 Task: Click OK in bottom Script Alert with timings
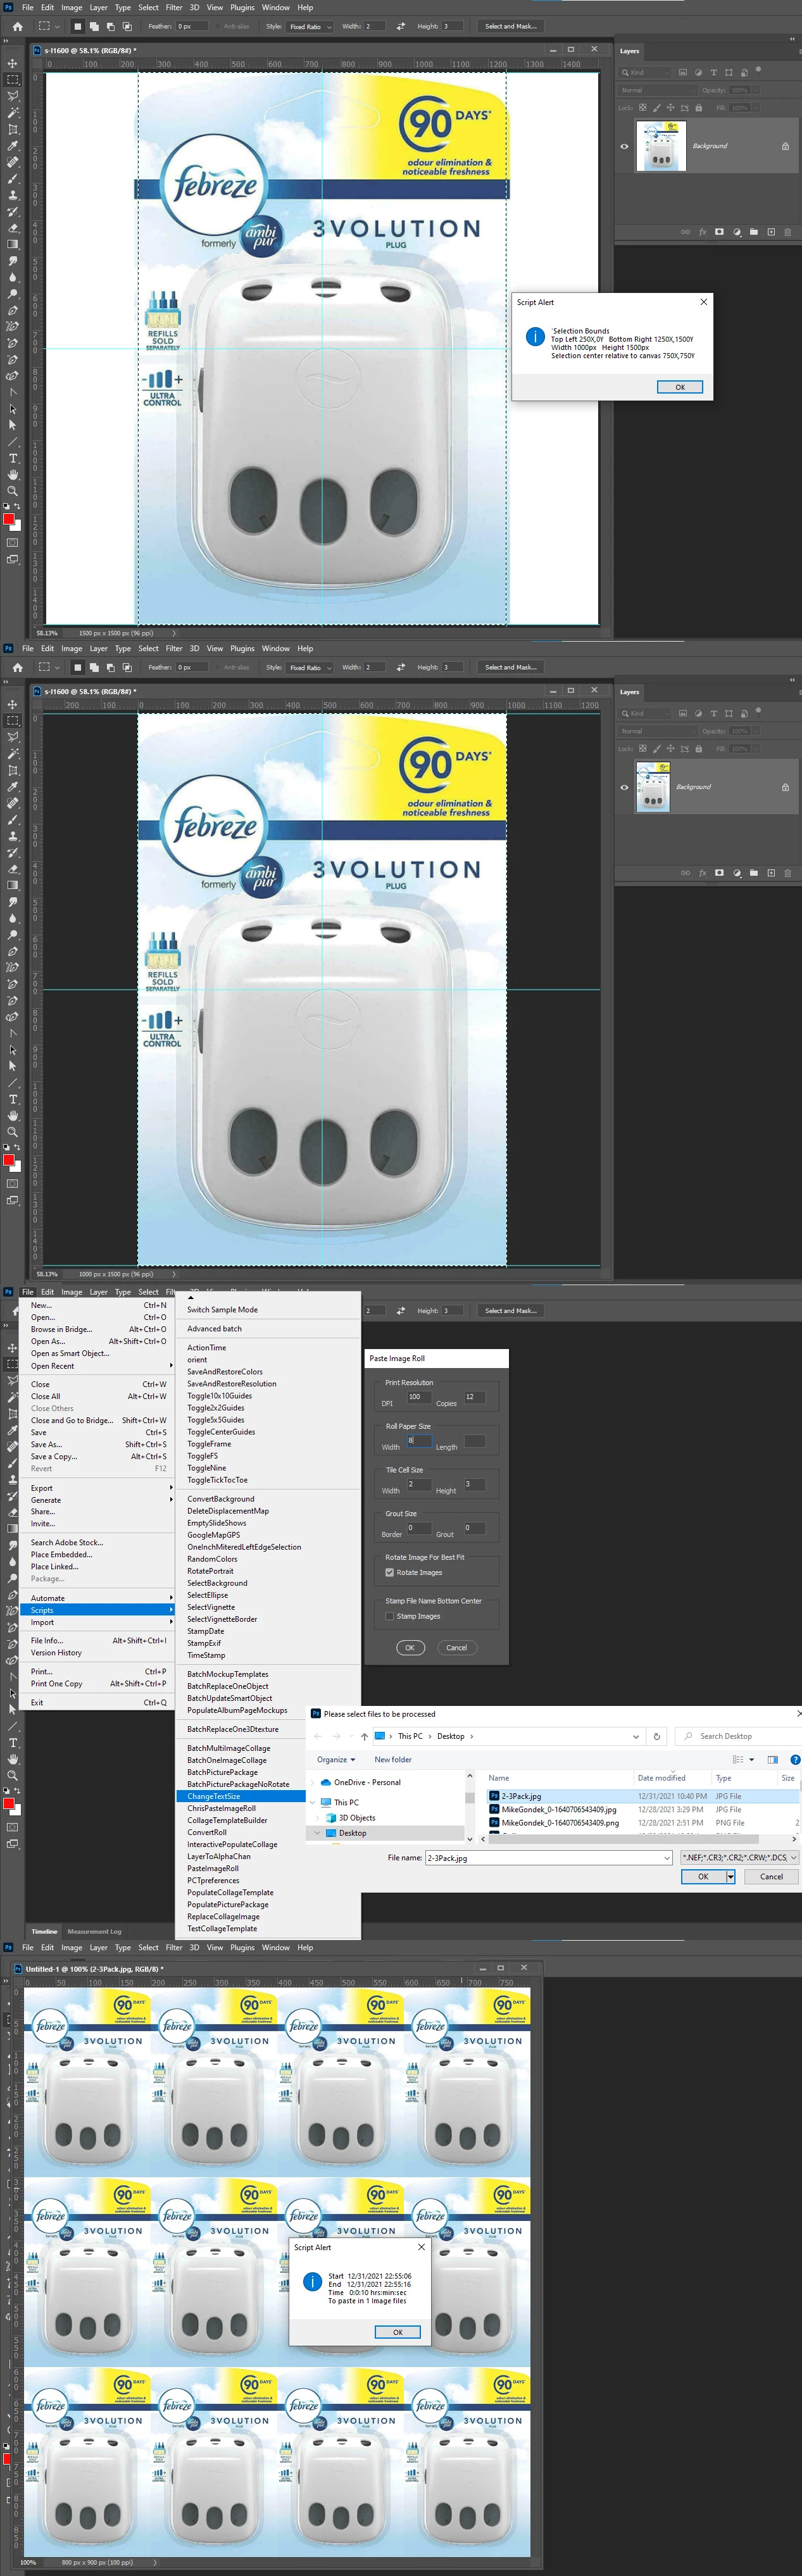[x=397, y=2332]
